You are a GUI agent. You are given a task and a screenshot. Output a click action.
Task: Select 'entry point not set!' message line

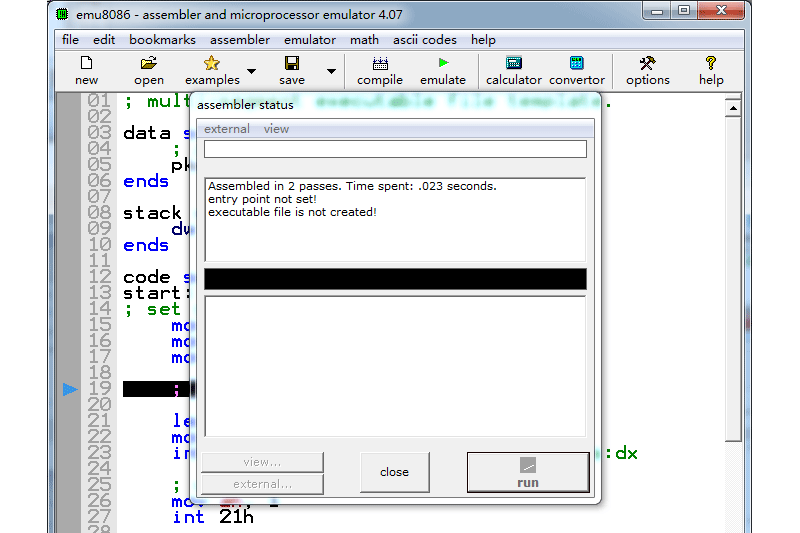pyautogui.click(x=262, y=199)
